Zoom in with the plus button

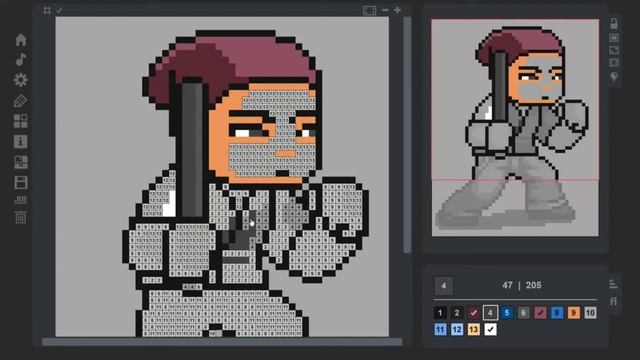398,10
